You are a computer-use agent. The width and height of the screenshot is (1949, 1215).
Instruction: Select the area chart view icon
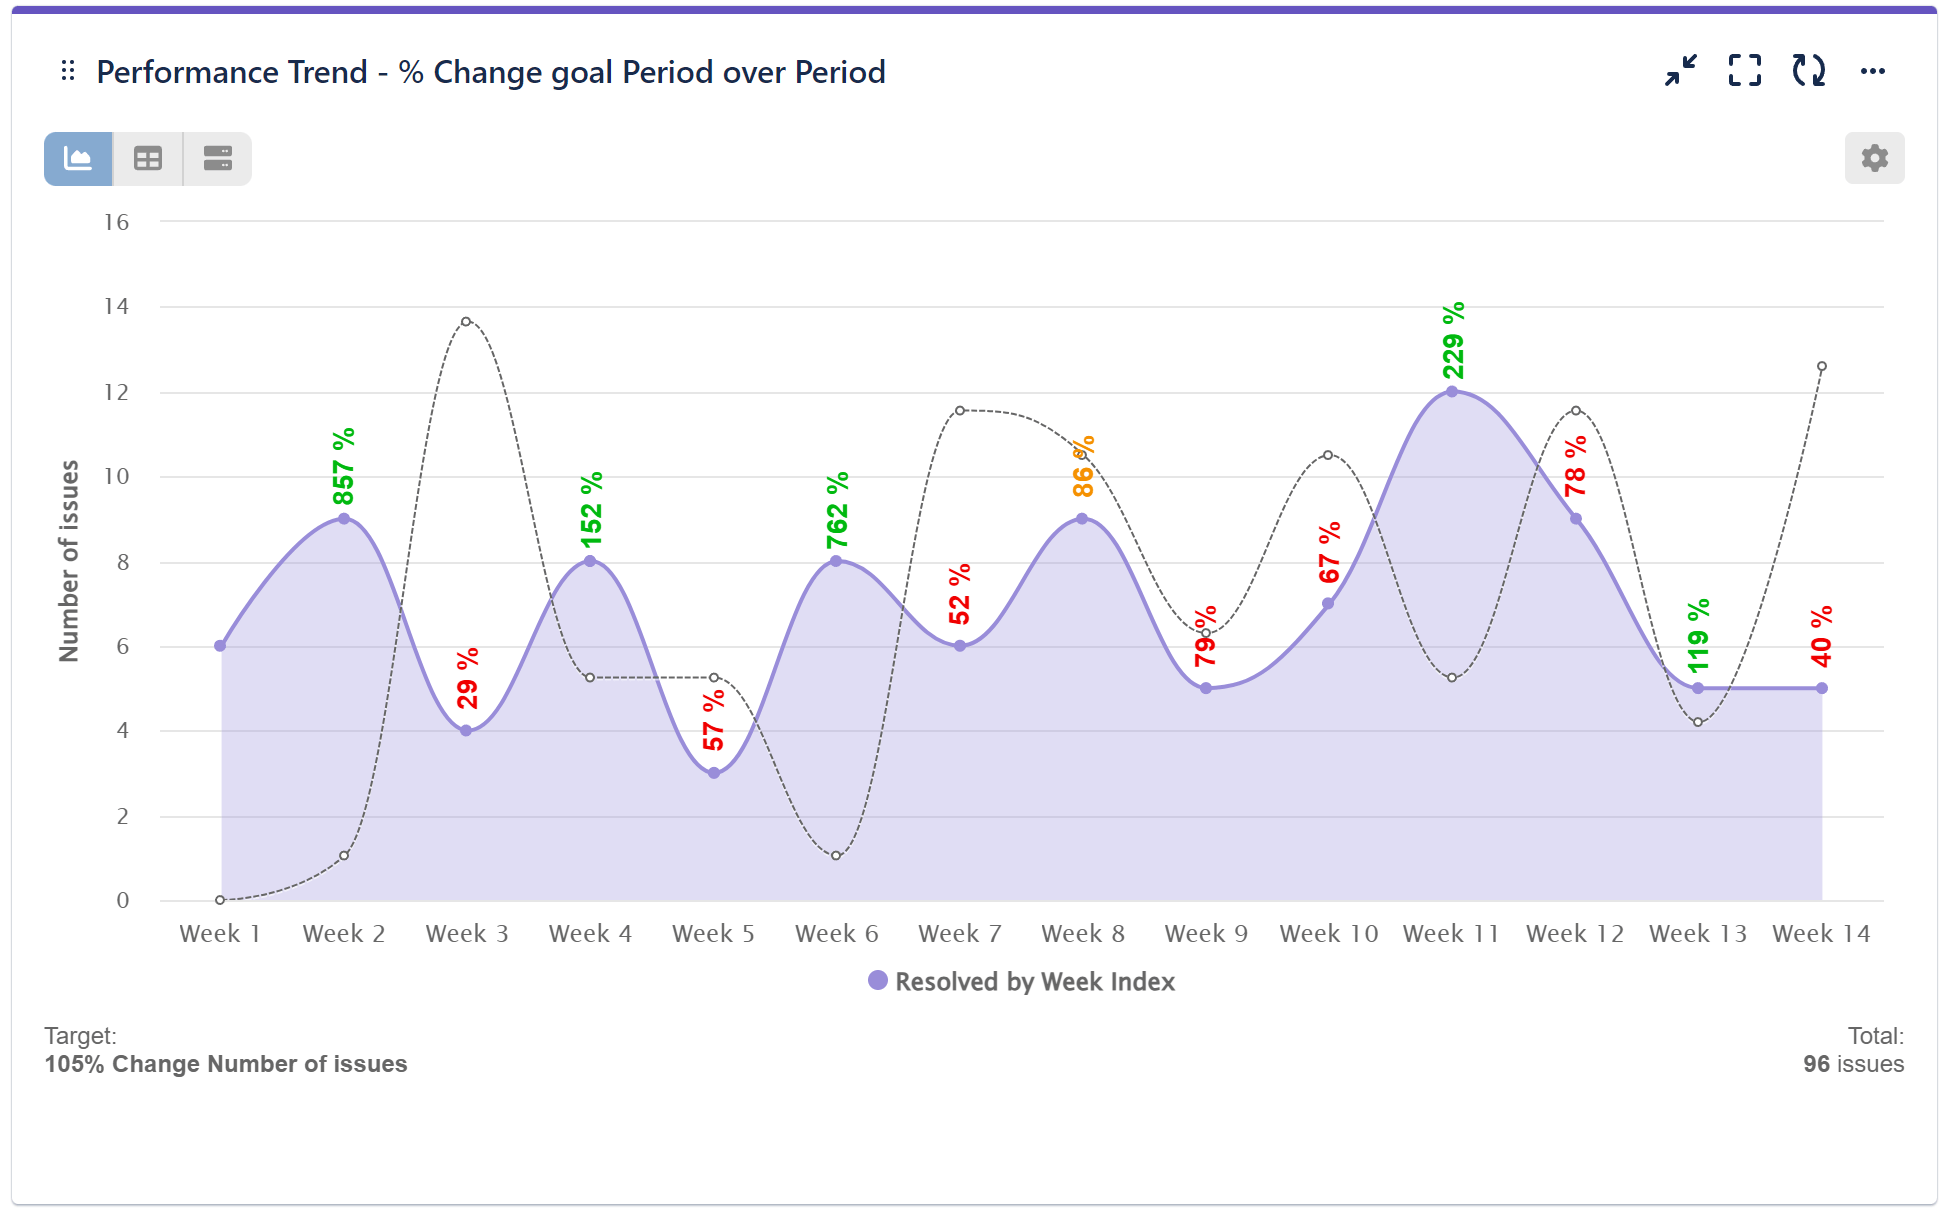coord(77,158)
